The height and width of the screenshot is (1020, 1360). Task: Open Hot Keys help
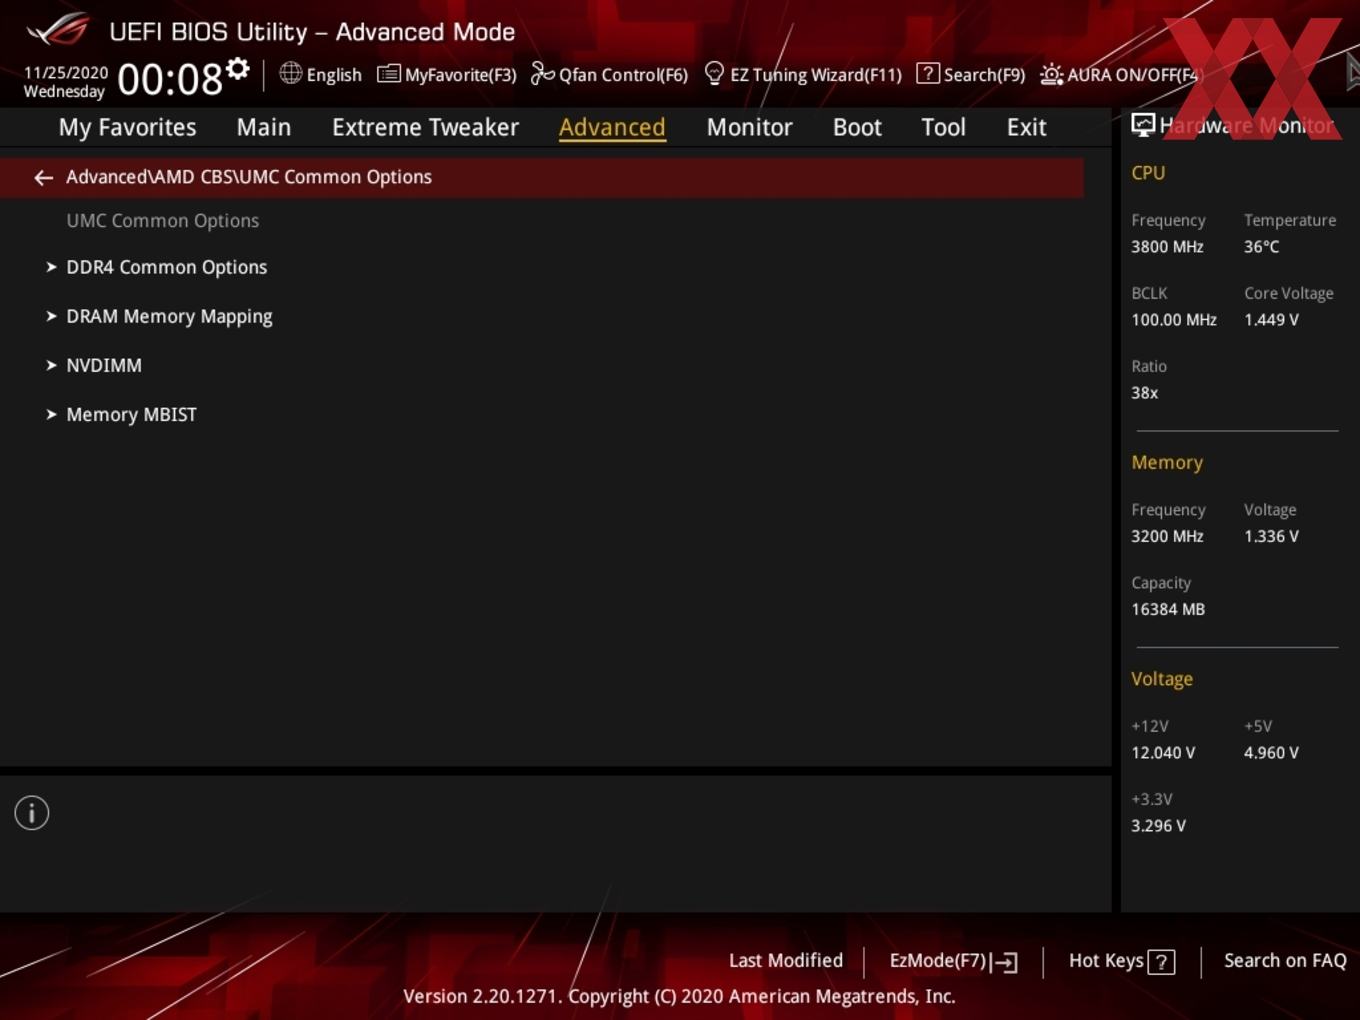click(x=1122, y=961)
